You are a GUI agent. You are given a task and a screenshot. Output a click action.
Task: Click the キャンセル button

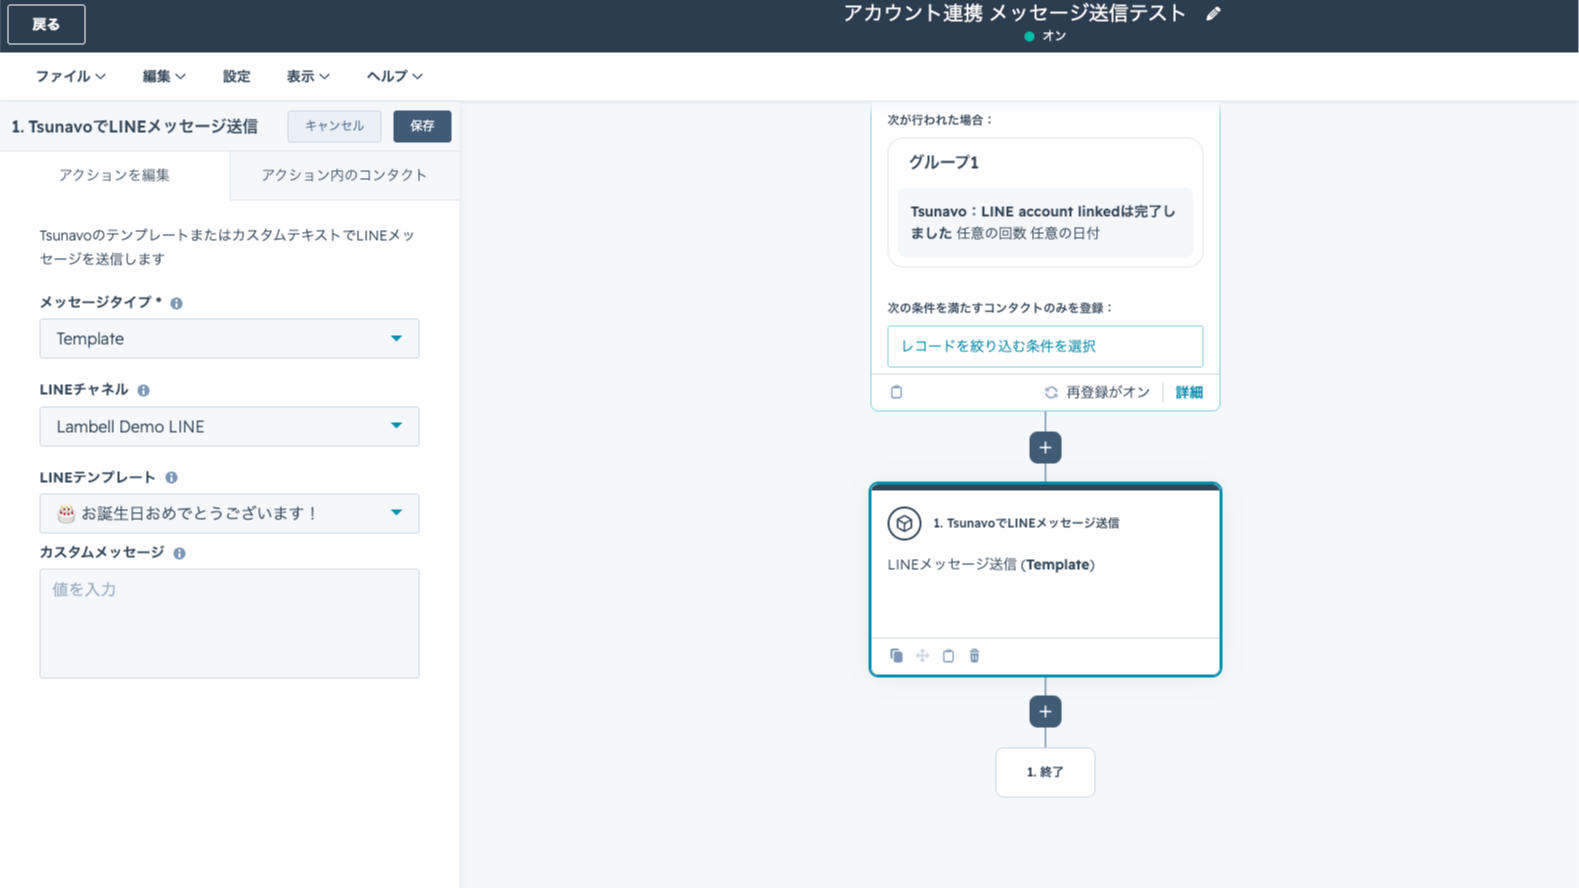coord(334,126)
